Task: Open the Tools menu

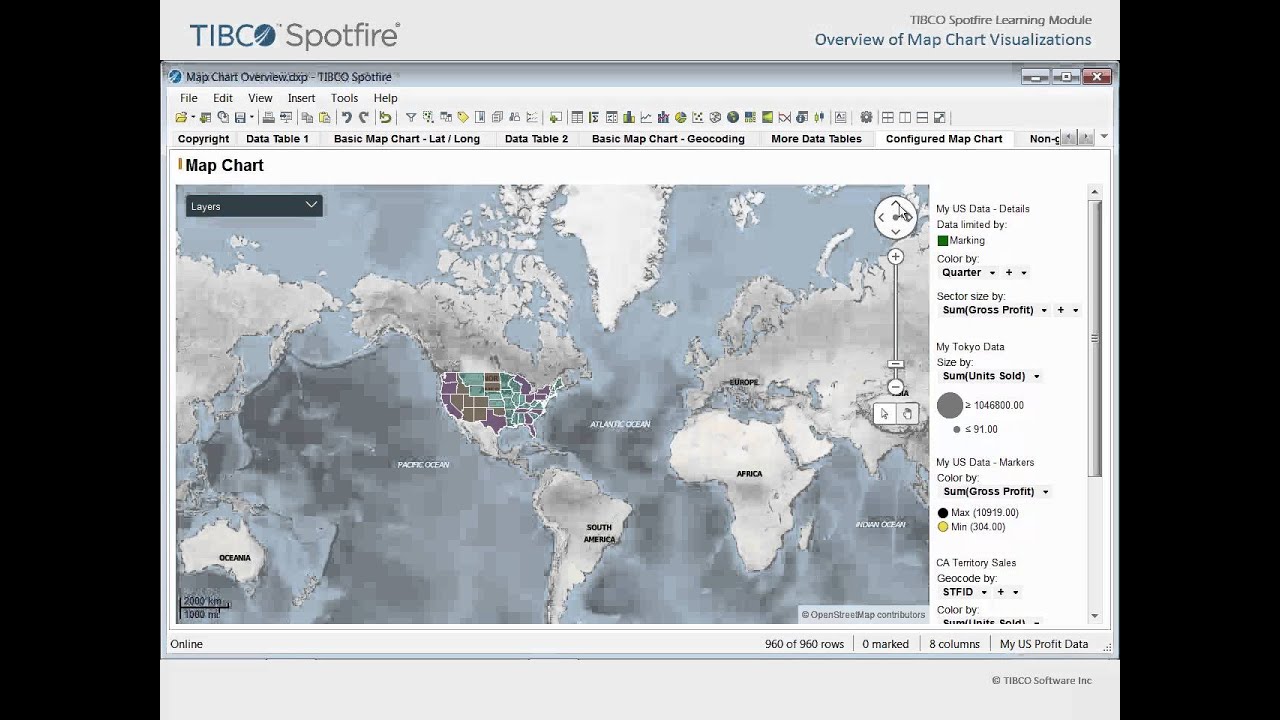Action: 344,98
